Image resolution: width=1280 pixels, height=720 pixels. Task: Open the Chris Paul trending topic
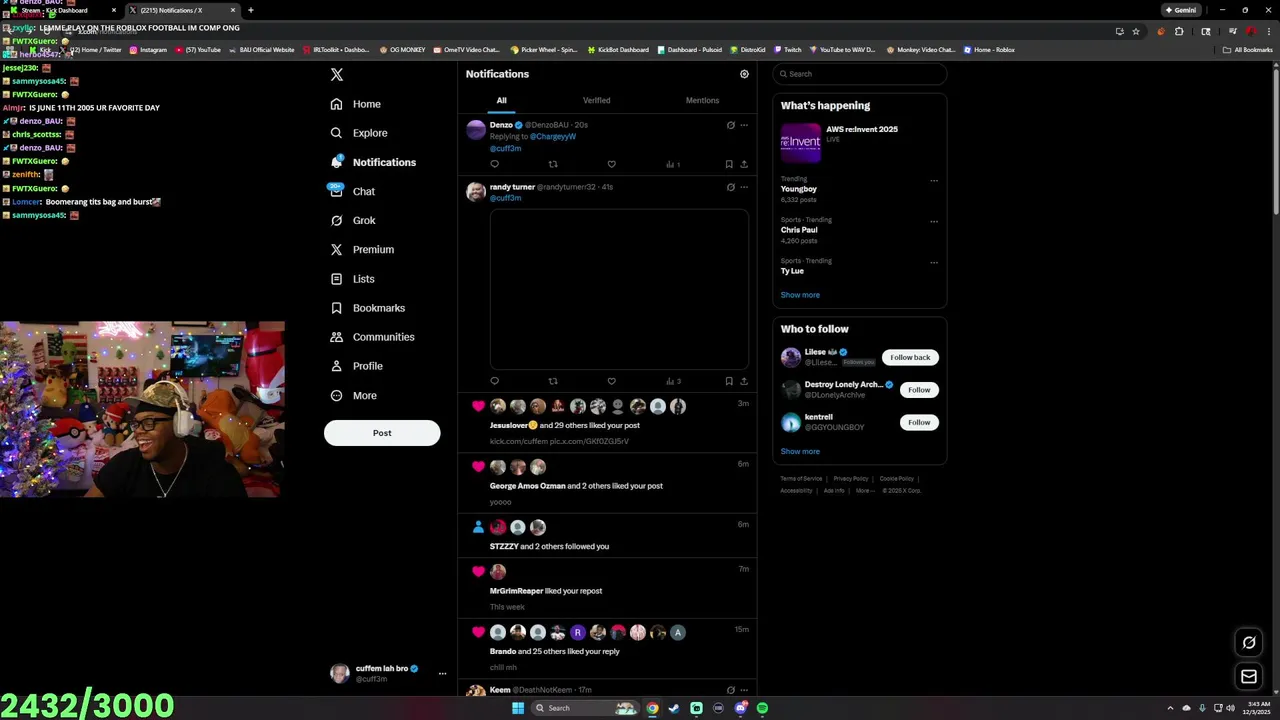pyautogui.click(x=799, y=230)
